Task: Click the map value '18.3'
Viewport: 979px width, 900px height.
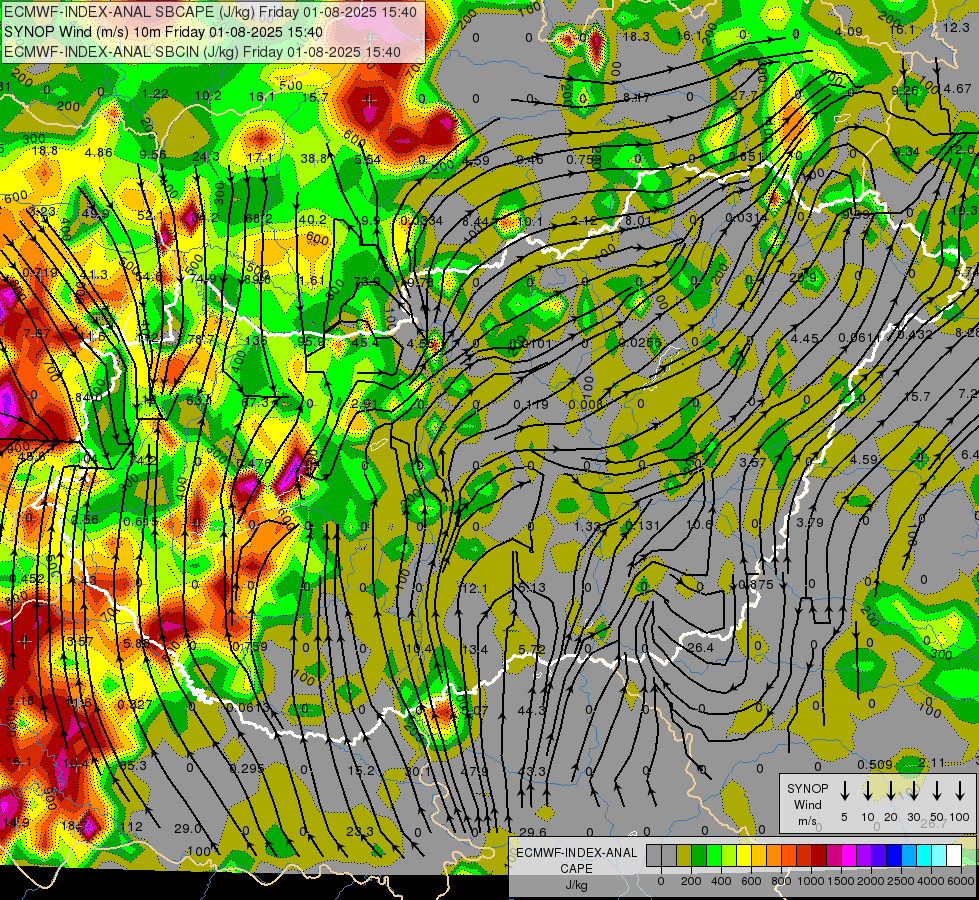Action: (636, 37)
